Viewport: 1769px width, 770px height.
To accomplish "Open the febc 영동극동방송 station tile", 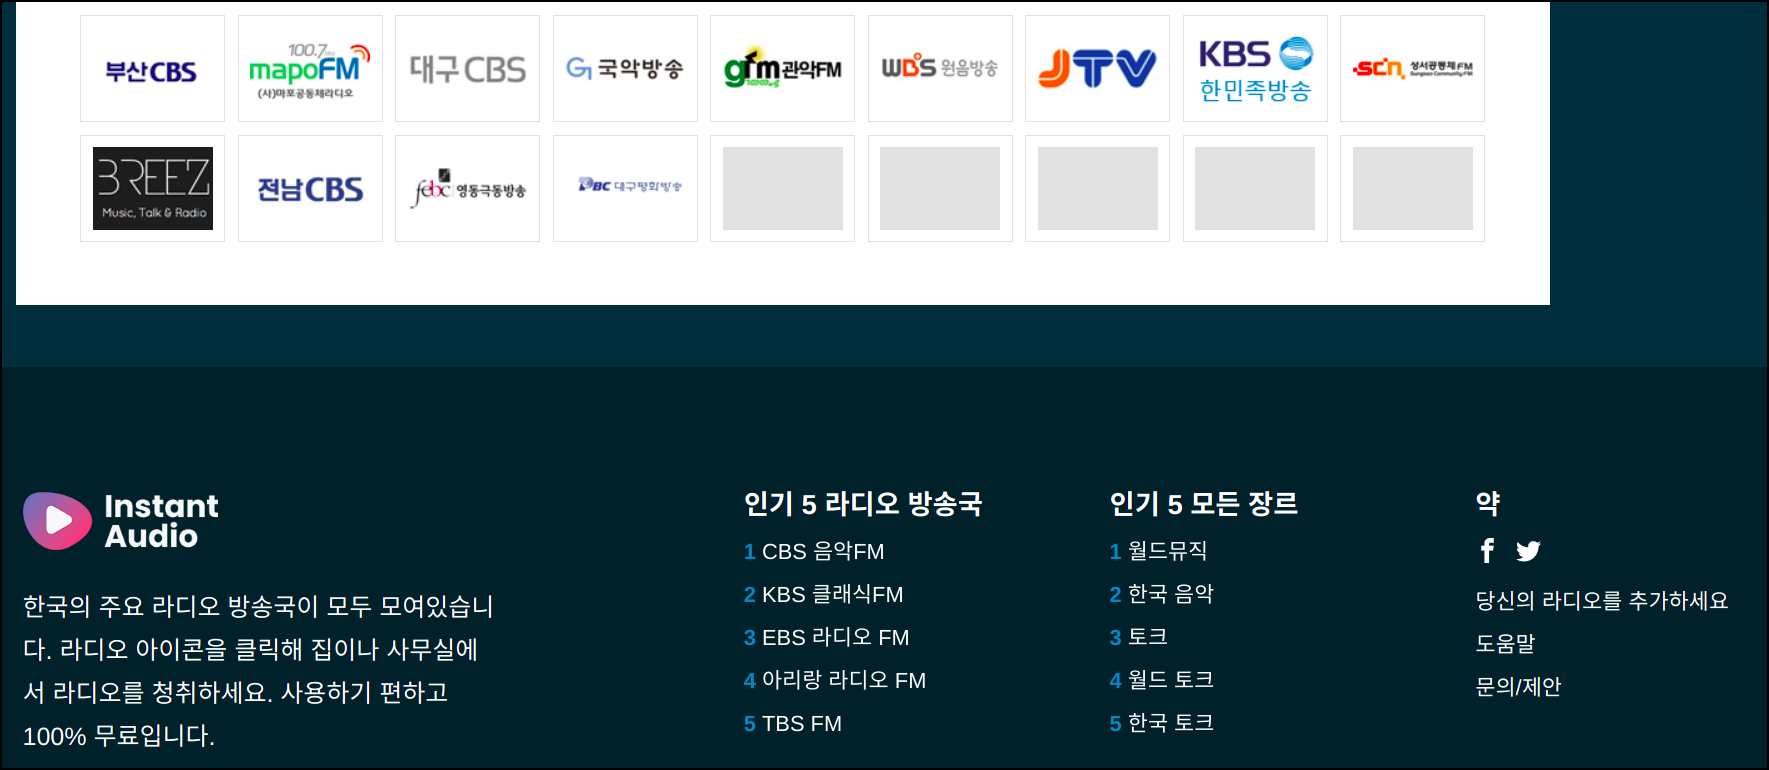I will pos(467,188).
